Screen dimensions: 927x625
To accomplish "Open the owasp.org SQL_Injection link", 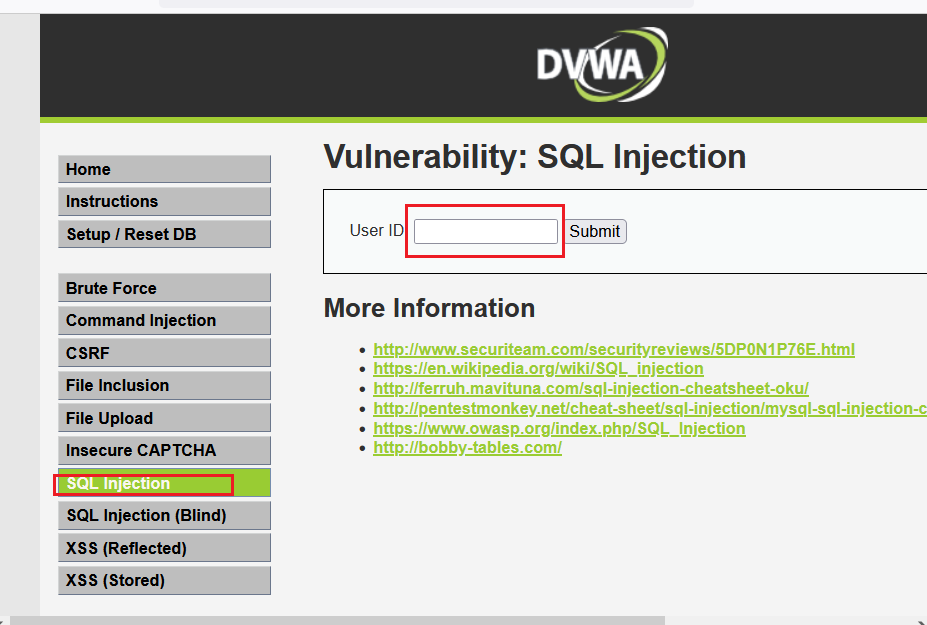I will [x=559, y=428].
